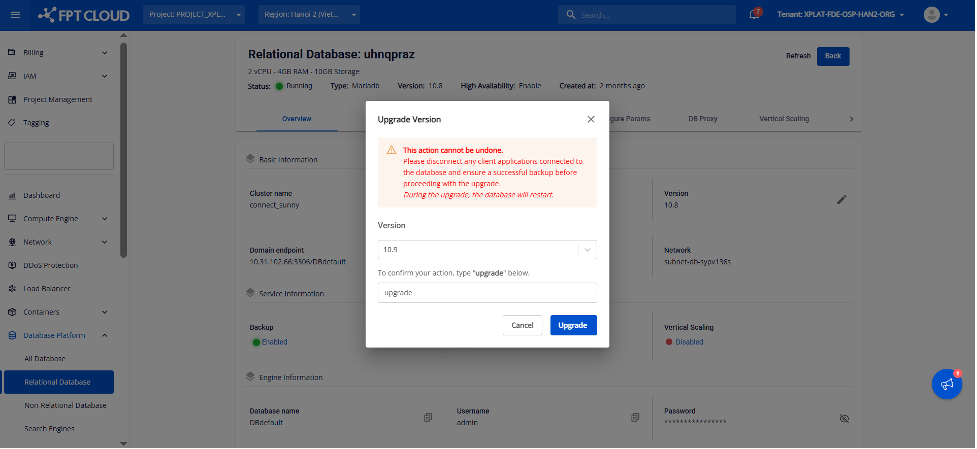Click the blue Upgrade button
Image resolution: width=977 pixels, height=449 pixels.
pyautogui.click(x=573, y=325)
